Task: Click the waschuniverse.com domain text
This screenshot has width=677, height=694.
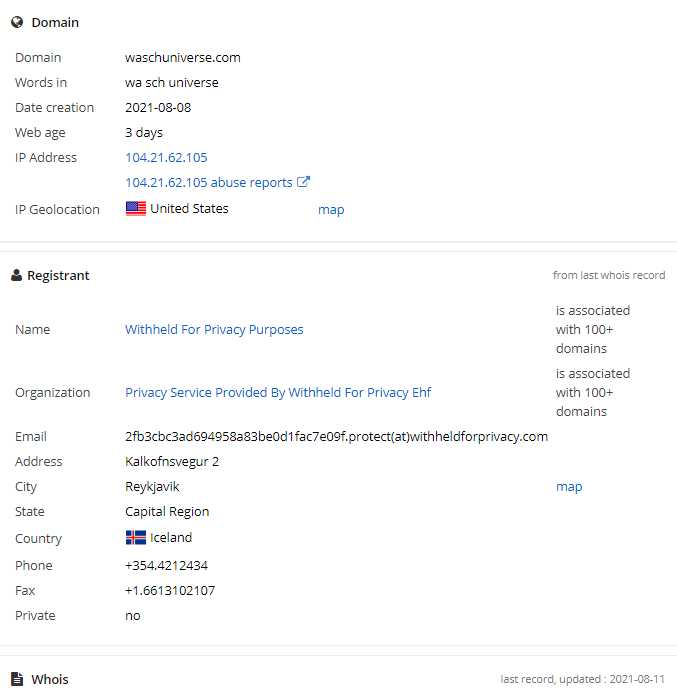Action: point(183,58)
